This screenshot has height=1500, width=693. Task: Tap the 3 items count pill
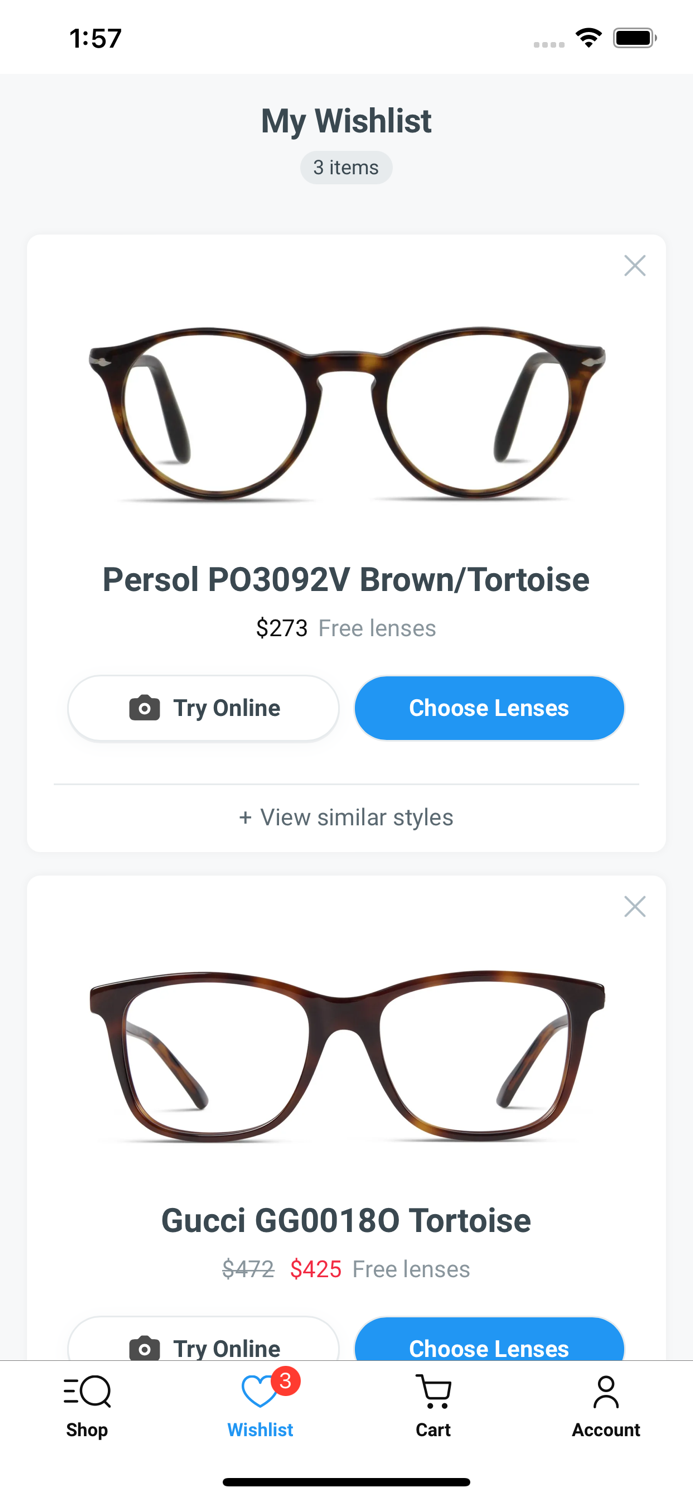[x=346, y=167]
